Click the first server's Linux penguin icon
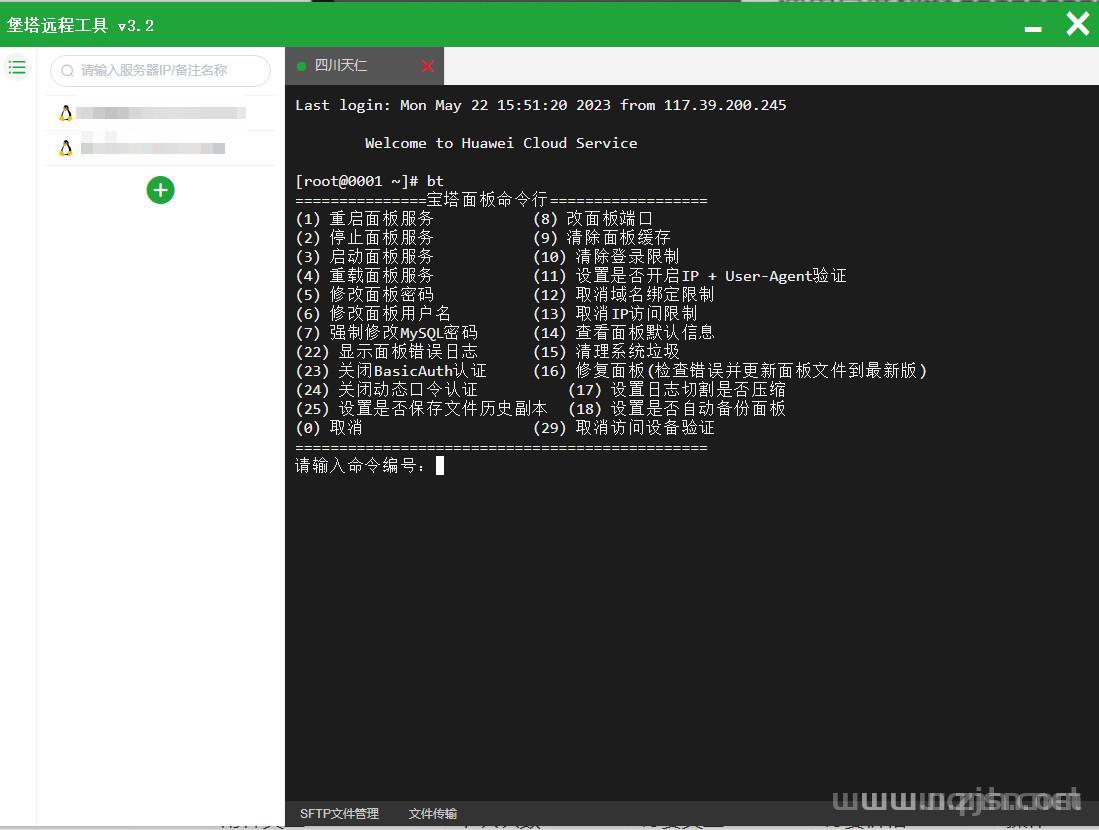This screenshot has height=830, width=1099. [x=66, y=113]
